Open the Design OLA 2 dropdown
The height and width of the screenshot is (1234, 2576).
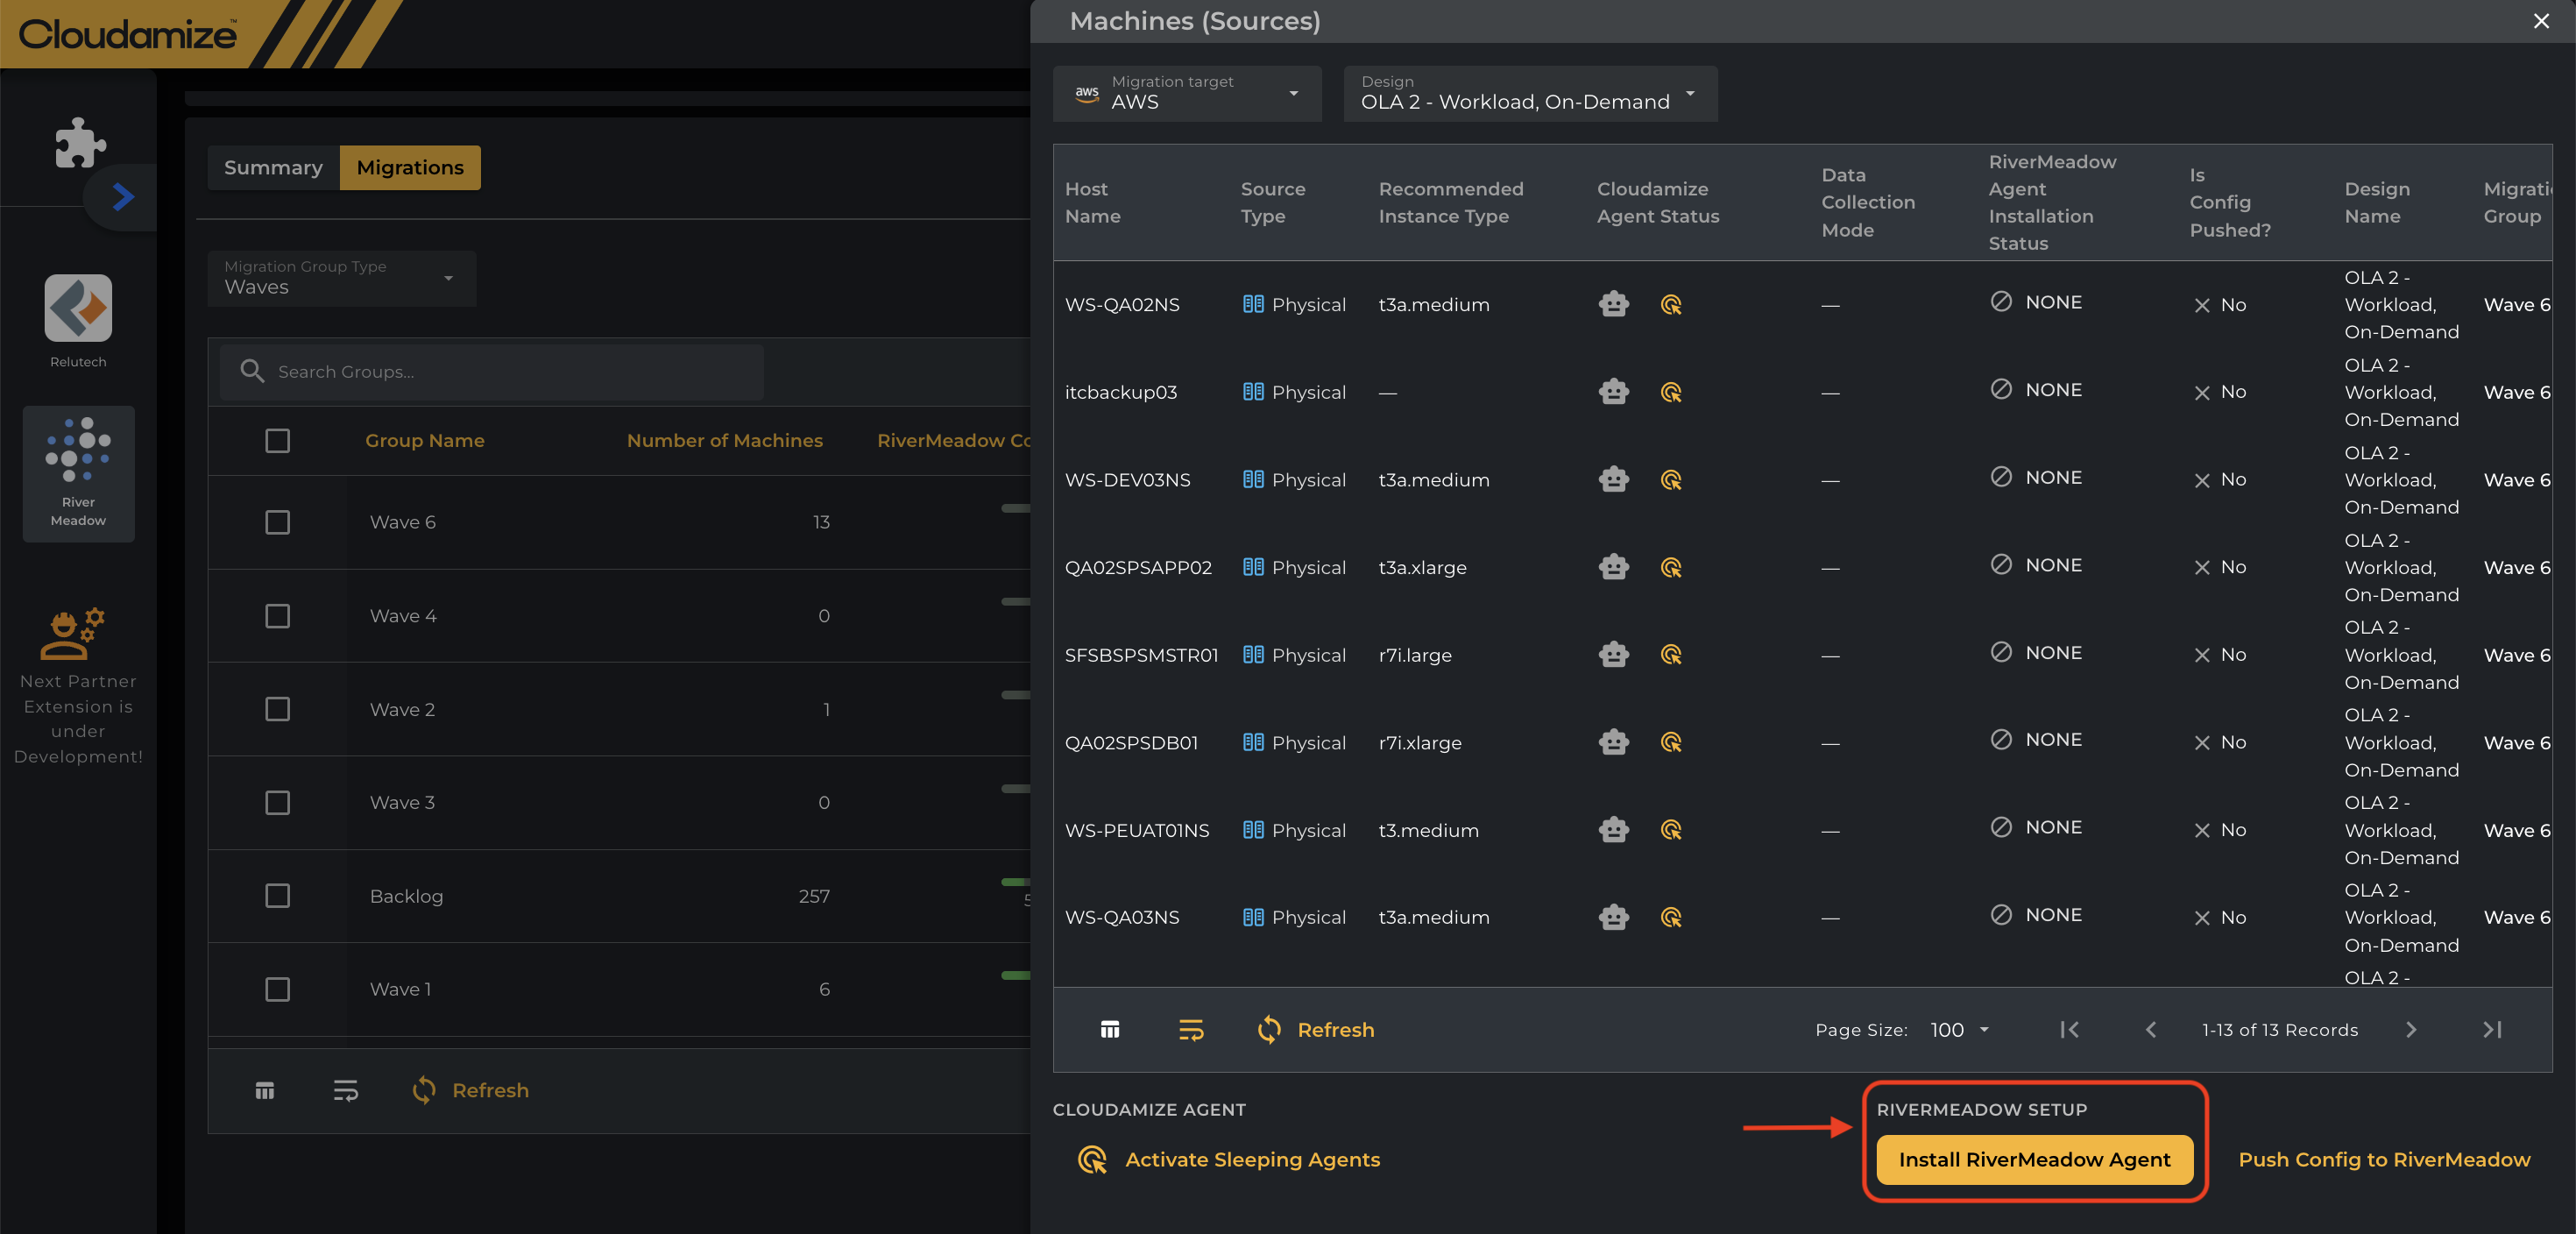point(1529,93)
